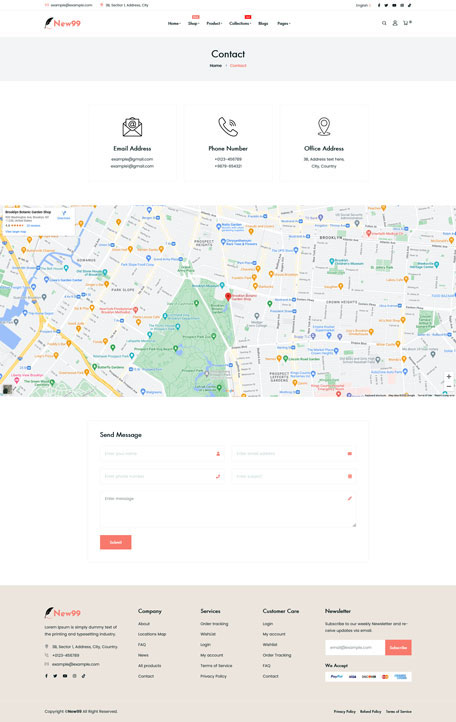The image size is (456, 722).
Task: Click the Enter subject field
Action: coord(294,476)
